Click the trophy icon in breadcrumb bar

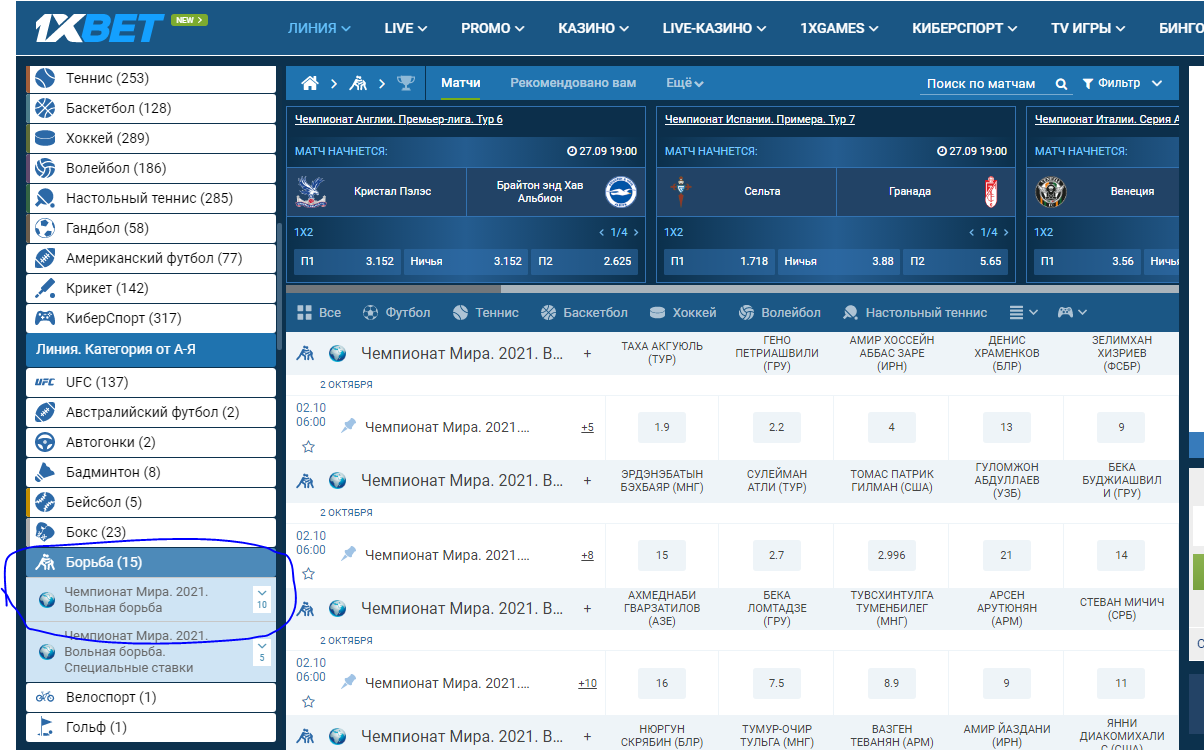tap(405, 83)
